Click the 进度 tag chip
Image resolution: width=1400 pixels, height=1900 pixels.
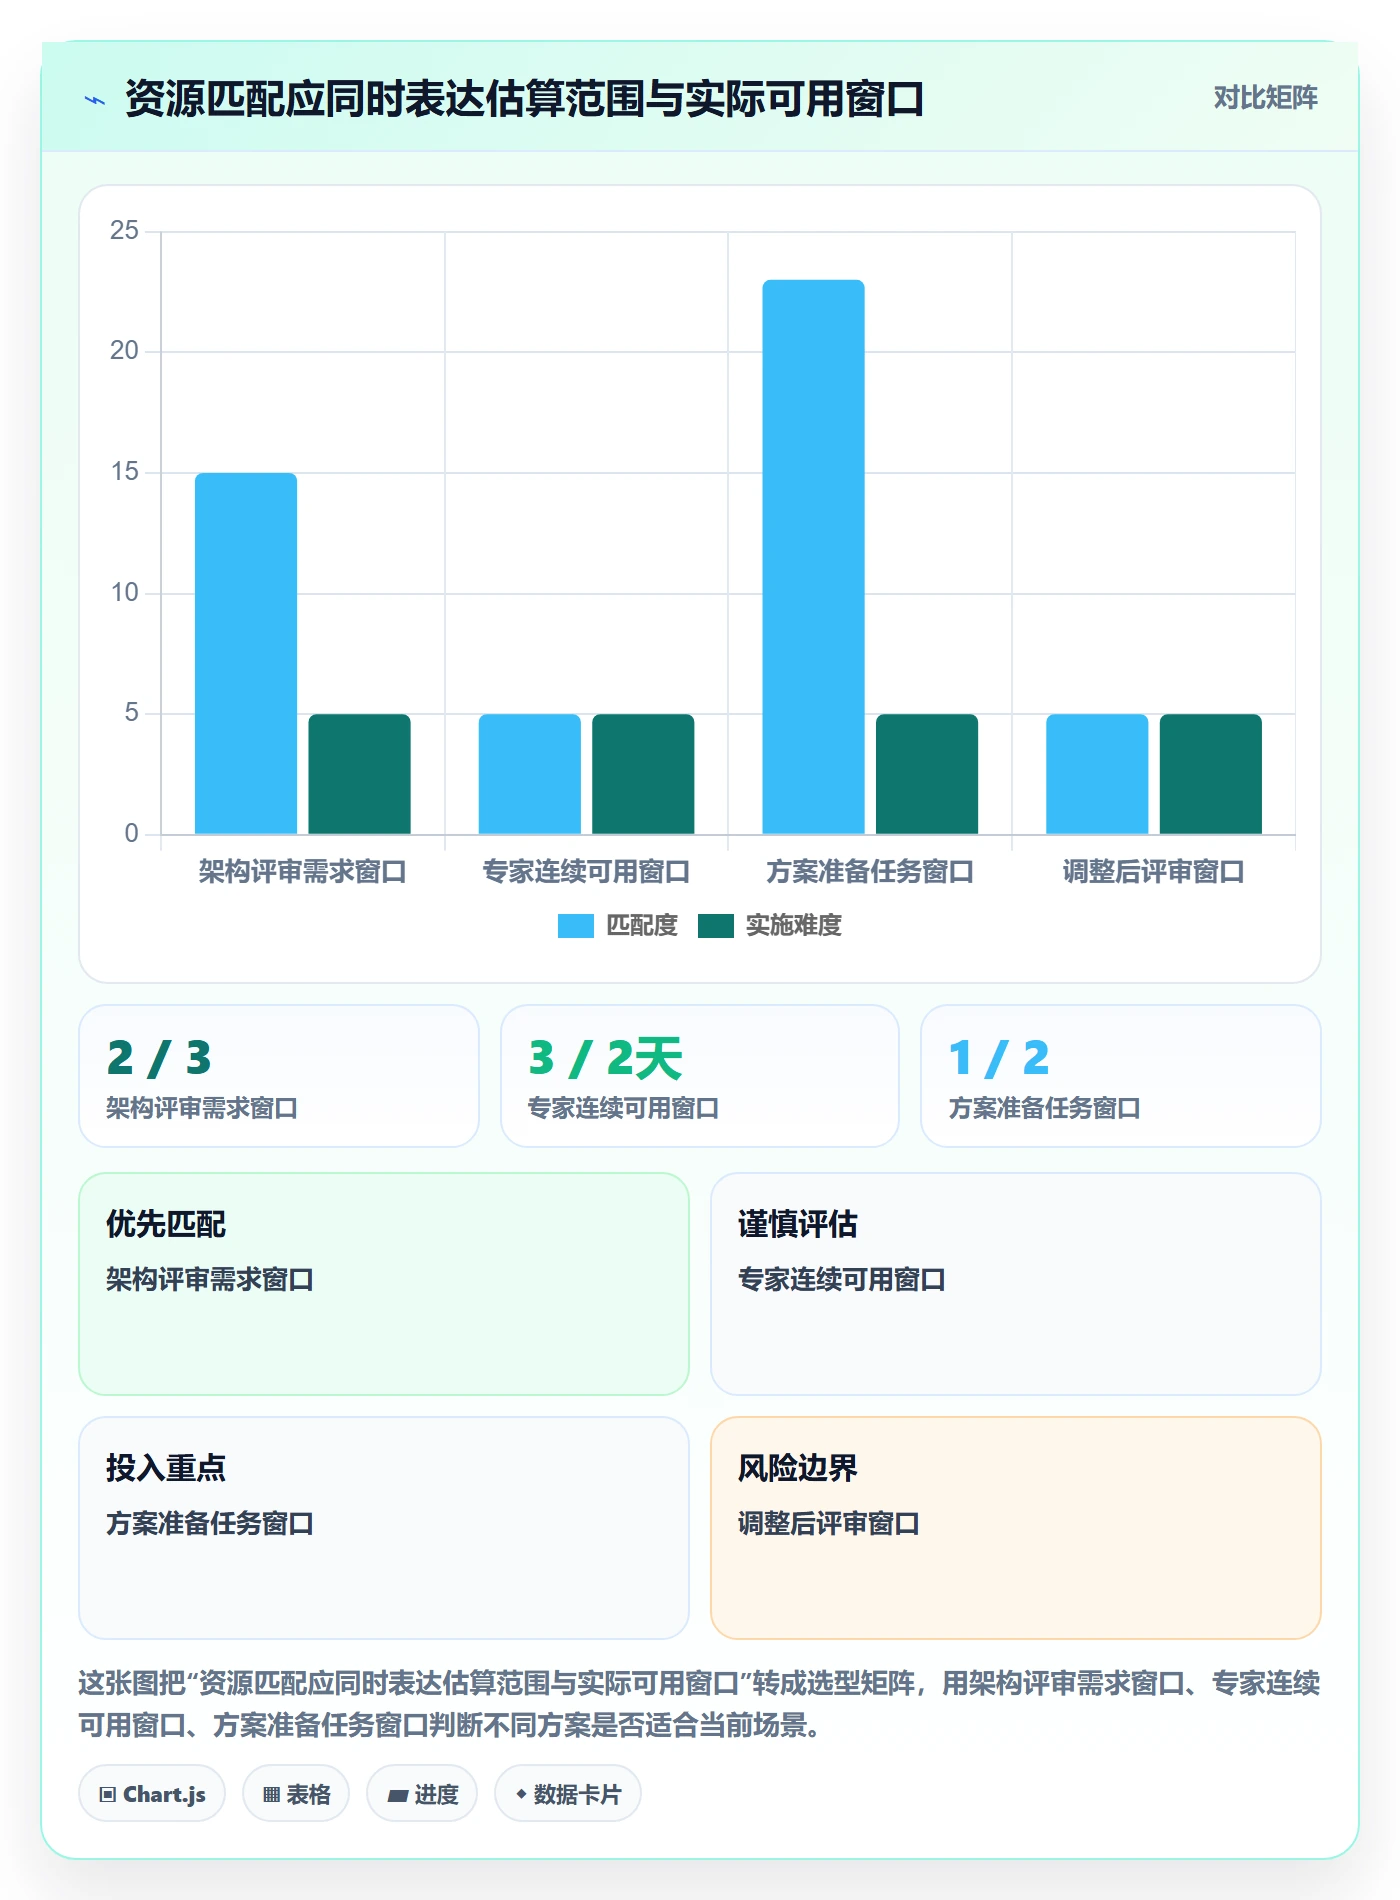pos(422,1794)
